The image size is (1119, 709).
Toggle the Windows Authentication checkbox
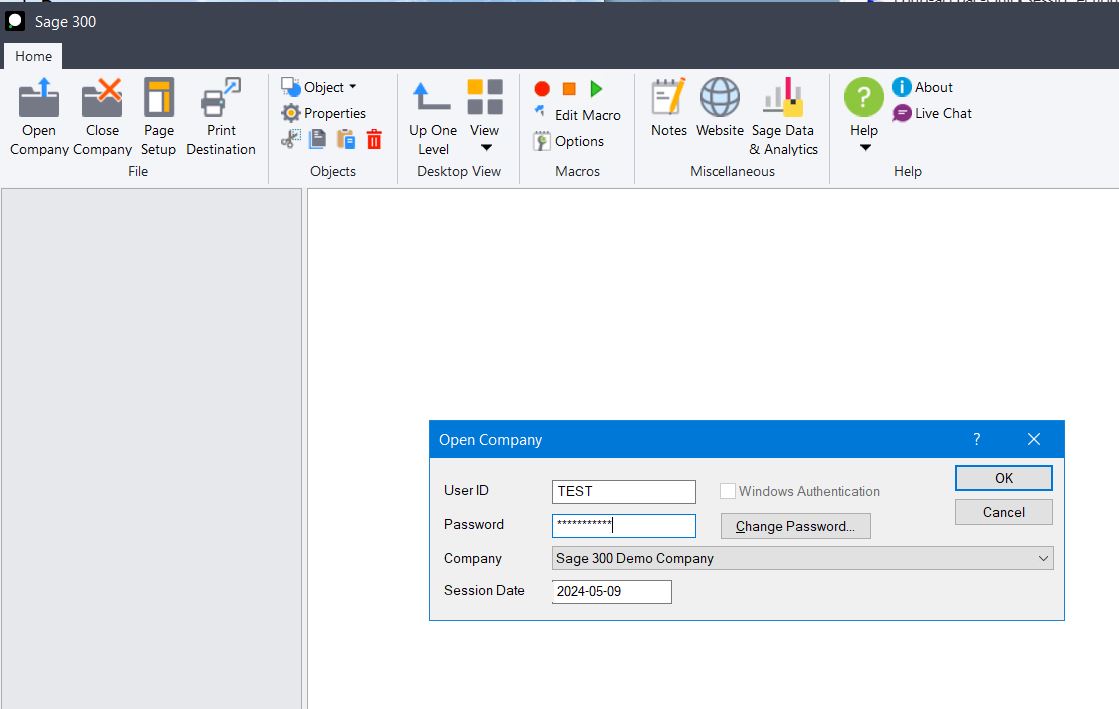pyautogui.click(x=728, y=491)
